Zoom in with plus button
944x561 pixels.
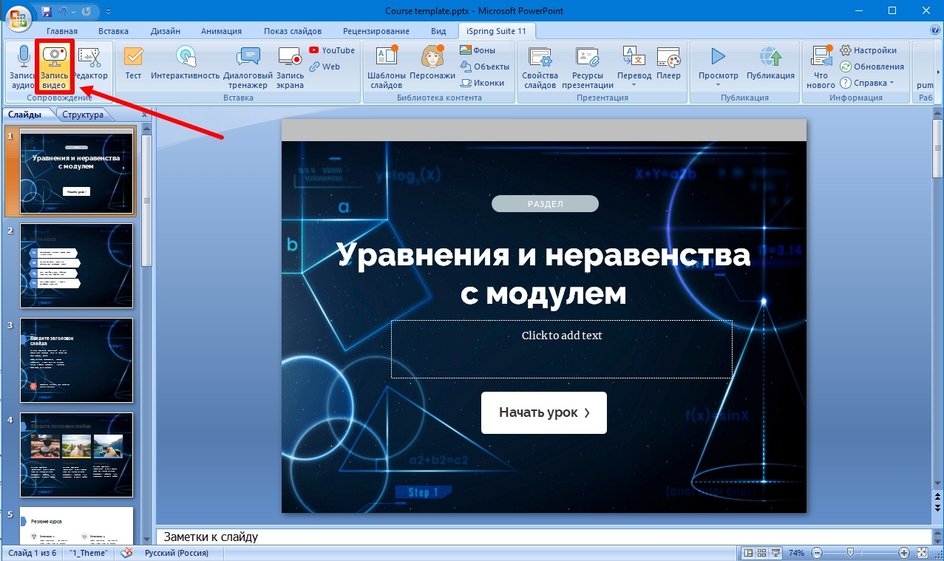[904, 553]
